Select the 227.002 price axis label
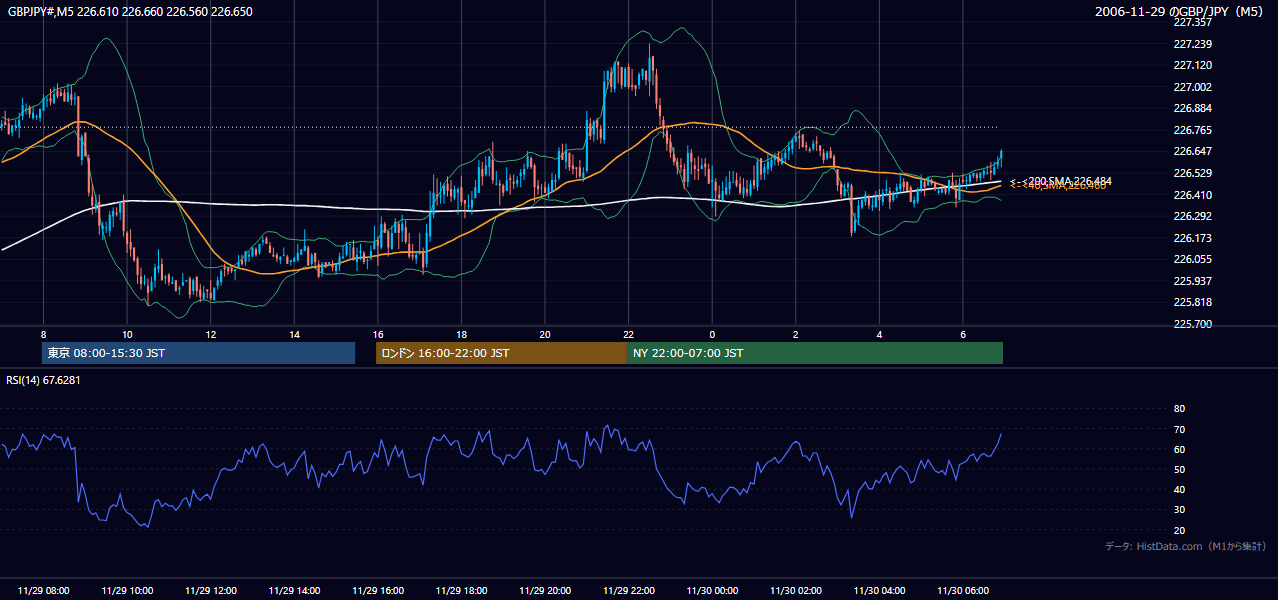The image size is (1278, 600). pos(1191,87)
